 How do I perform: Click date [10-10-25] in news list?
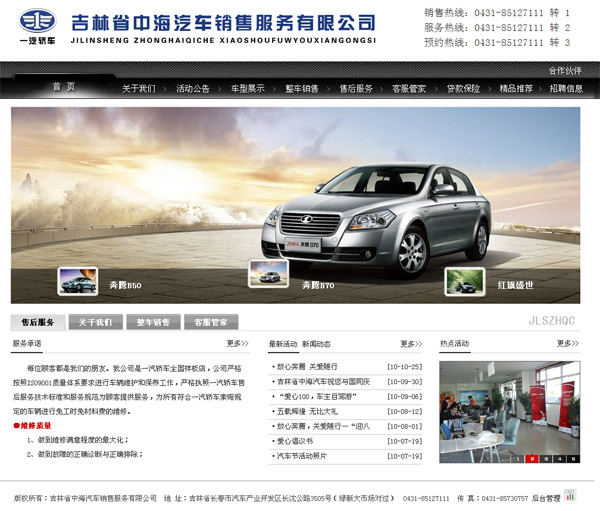pos(405,367)
